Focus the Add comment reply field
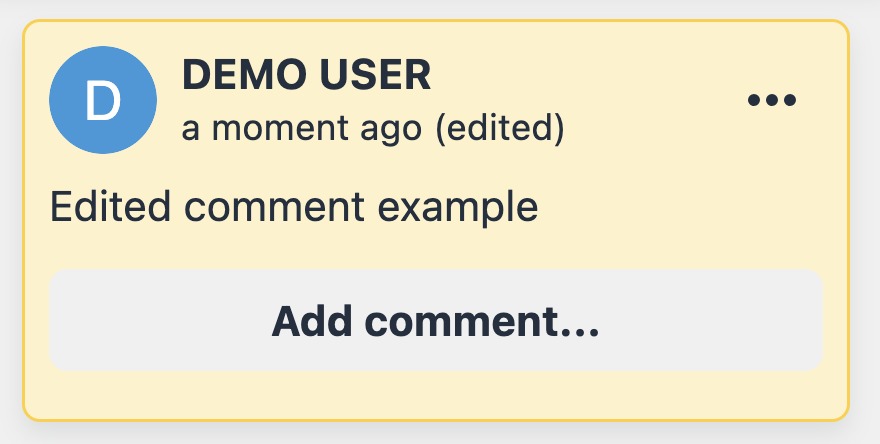Image resolution: width=880 pixels, height=444 pixels. coord(436,322)
